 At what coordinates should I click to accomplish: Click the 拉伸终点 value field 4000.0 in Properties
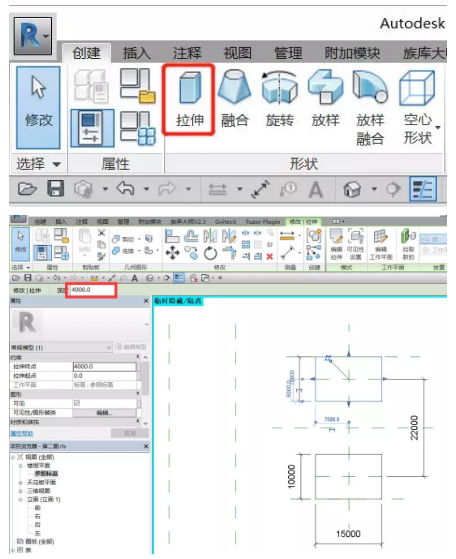104,366
